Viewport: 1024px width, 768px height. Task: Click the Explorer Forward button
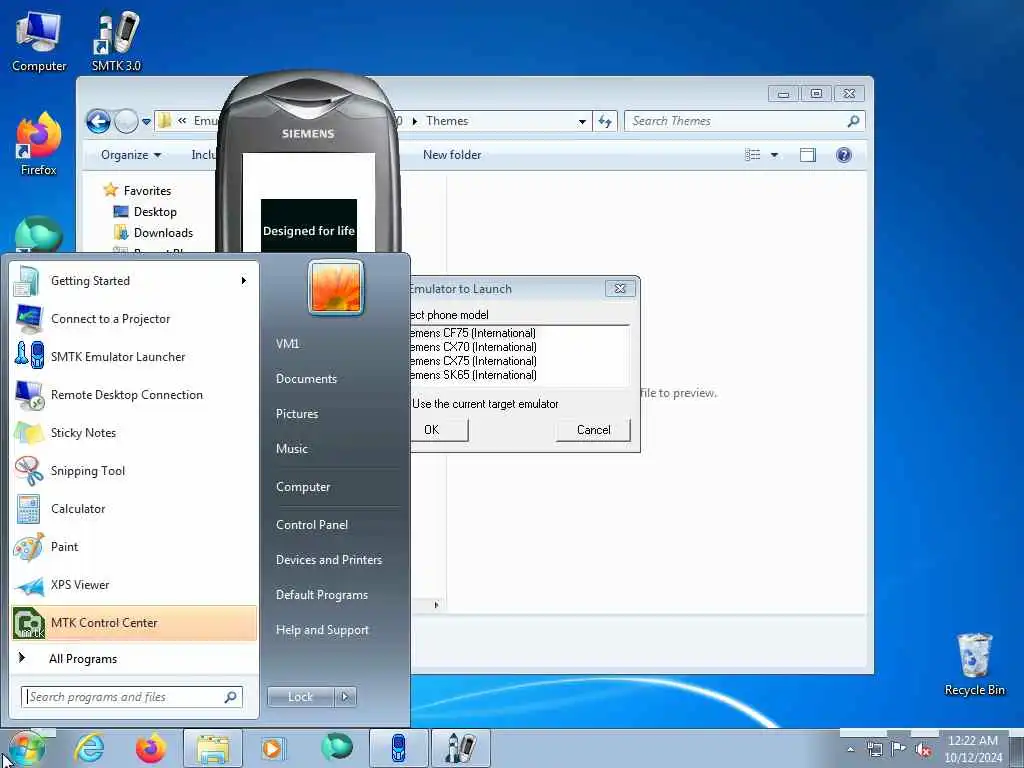[x=126, y=121]
